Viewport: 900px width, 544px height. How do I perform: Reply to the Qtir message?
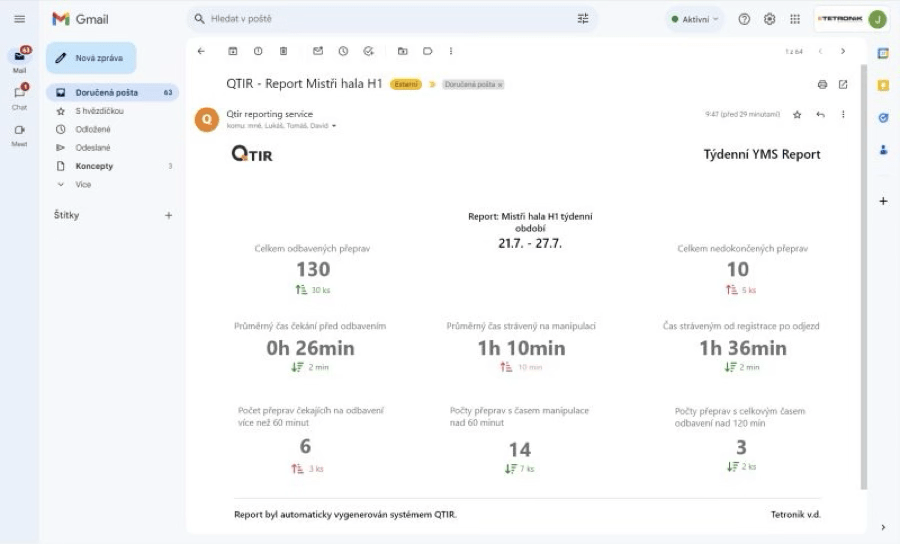820,115
